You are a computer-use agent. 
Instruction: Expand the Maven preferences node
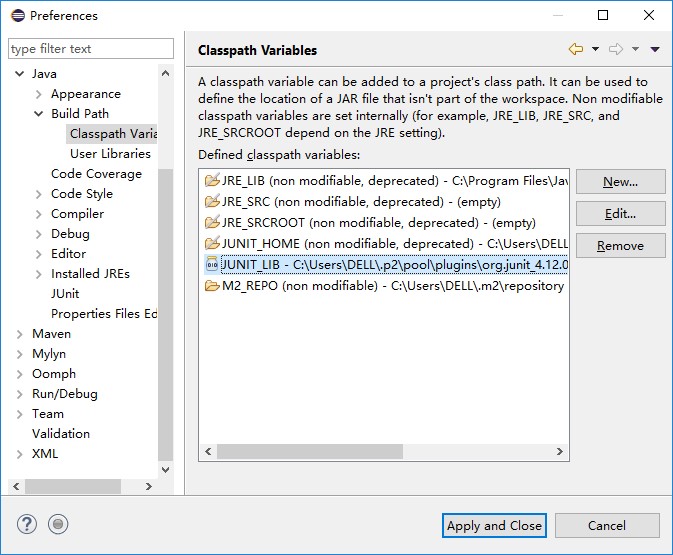[x=19, y=334]
